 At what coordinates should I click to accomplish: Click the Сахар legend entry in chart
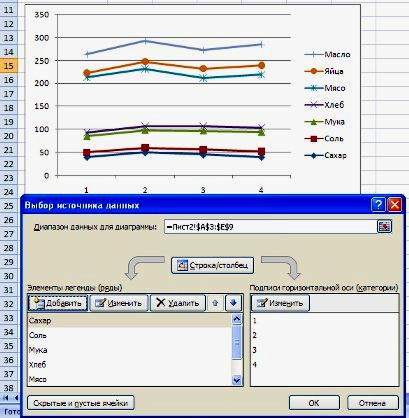(326, 155)
